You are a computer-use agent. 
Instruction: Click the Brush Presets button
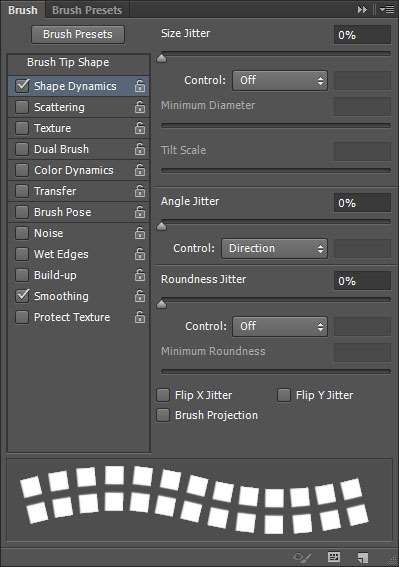[x=78, y=34]
